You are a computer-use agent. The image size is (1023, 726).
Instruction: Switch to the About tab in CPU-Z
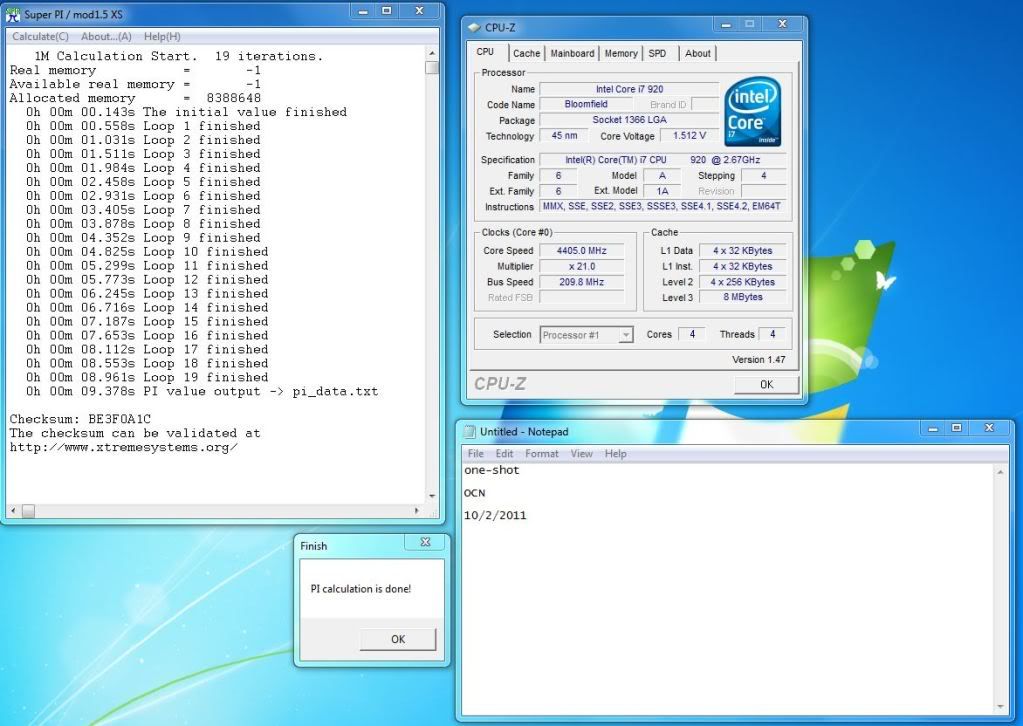click(697, 53)
